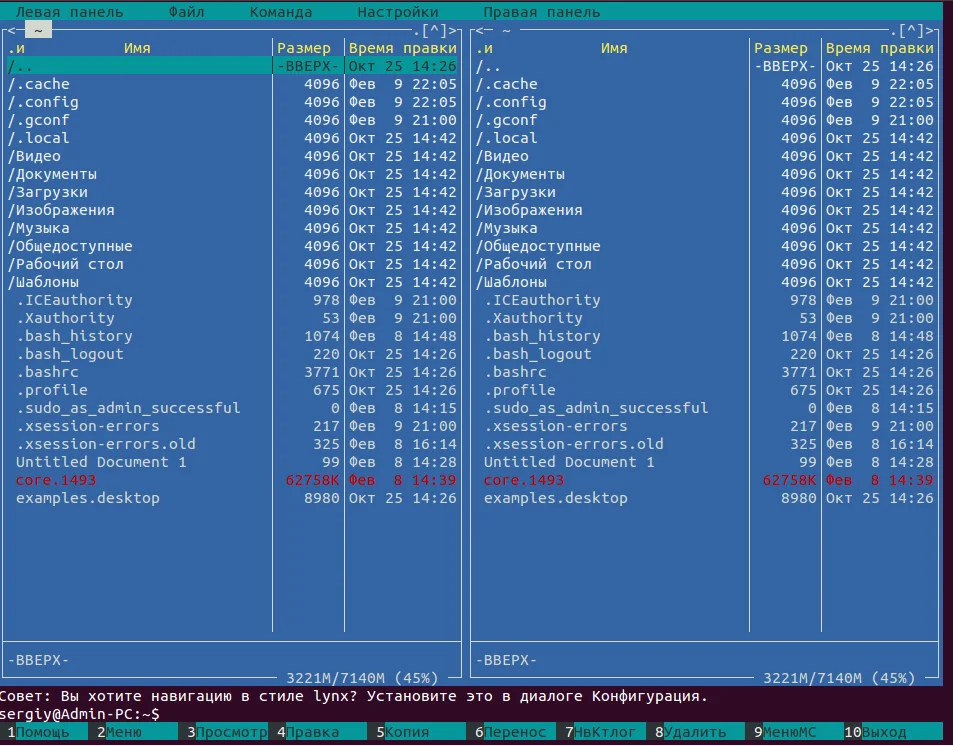Open the Правая панель menu
This screenshot has height=746, width=953.
(542, 12)
